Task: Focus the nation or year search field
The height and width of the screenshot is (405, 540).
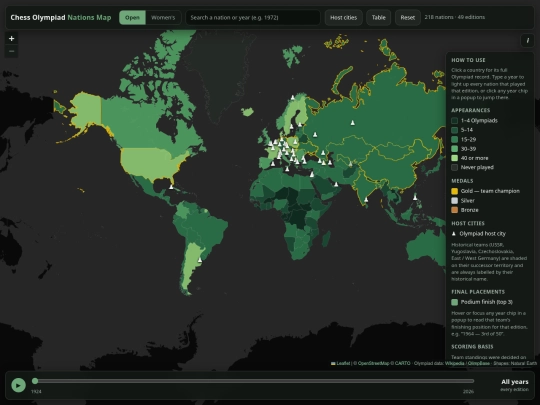Action: [253, 18]
